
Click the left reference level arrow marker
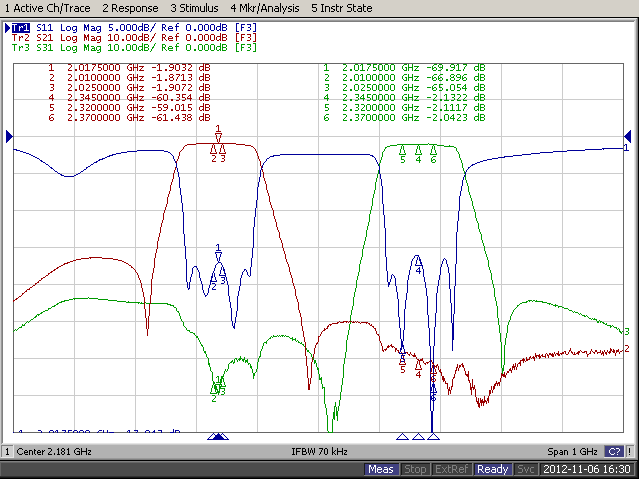[x=9, y=137]
